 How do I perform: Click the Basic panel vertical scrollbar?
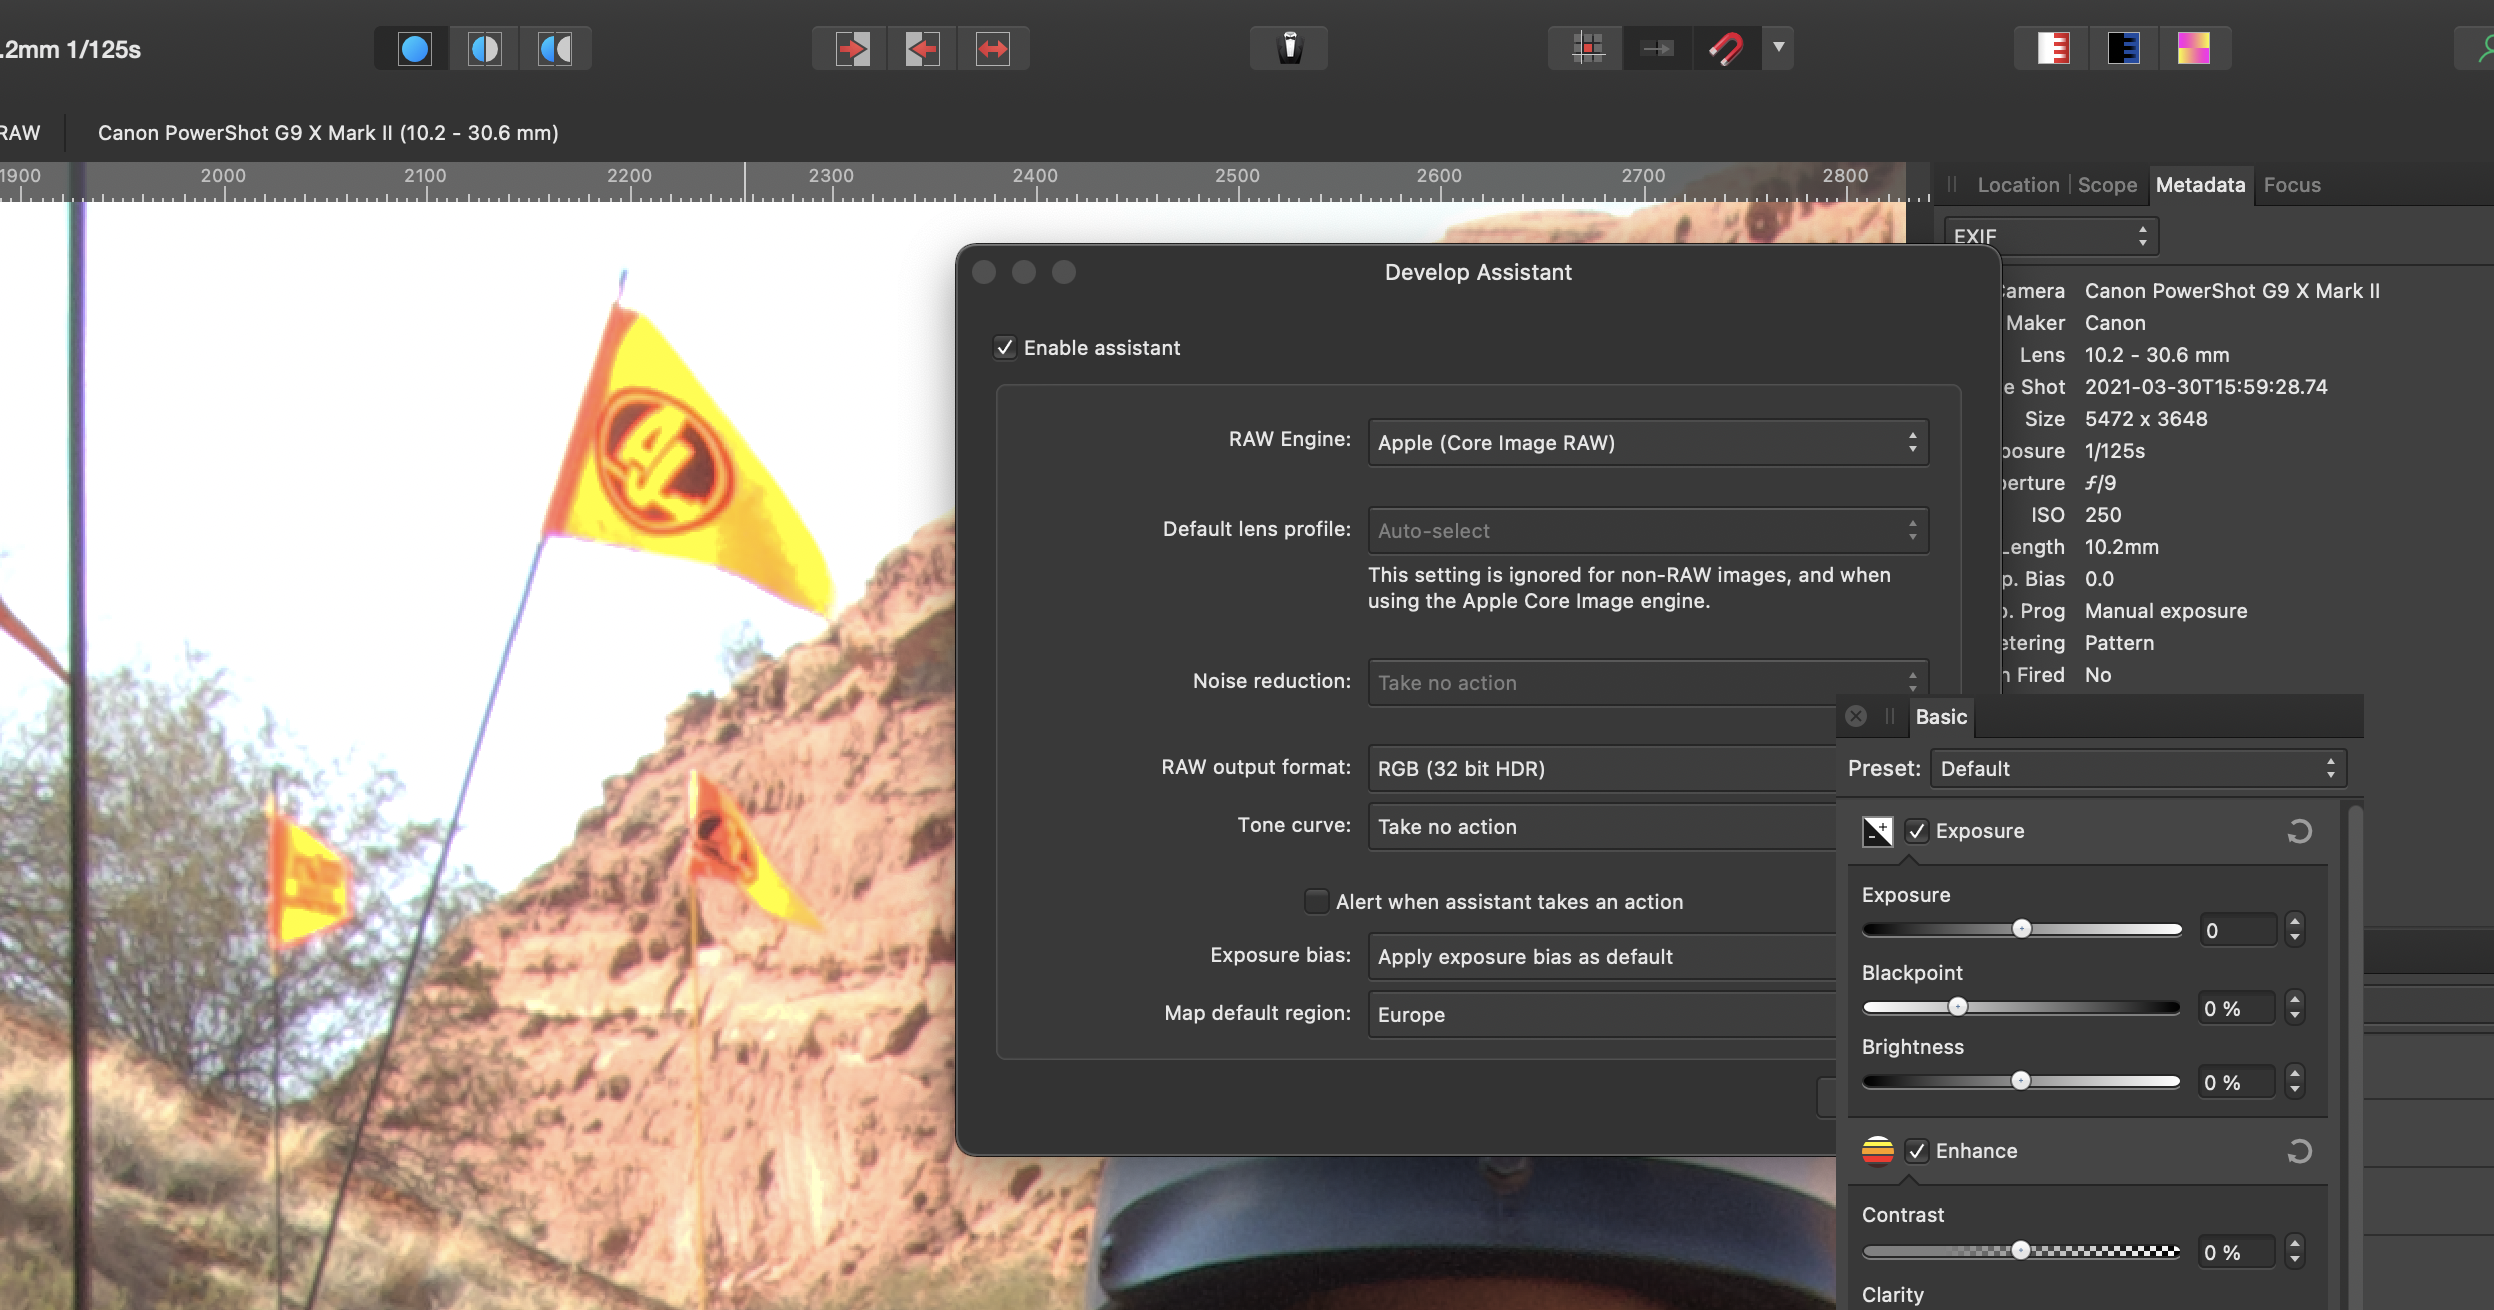2355,1055
